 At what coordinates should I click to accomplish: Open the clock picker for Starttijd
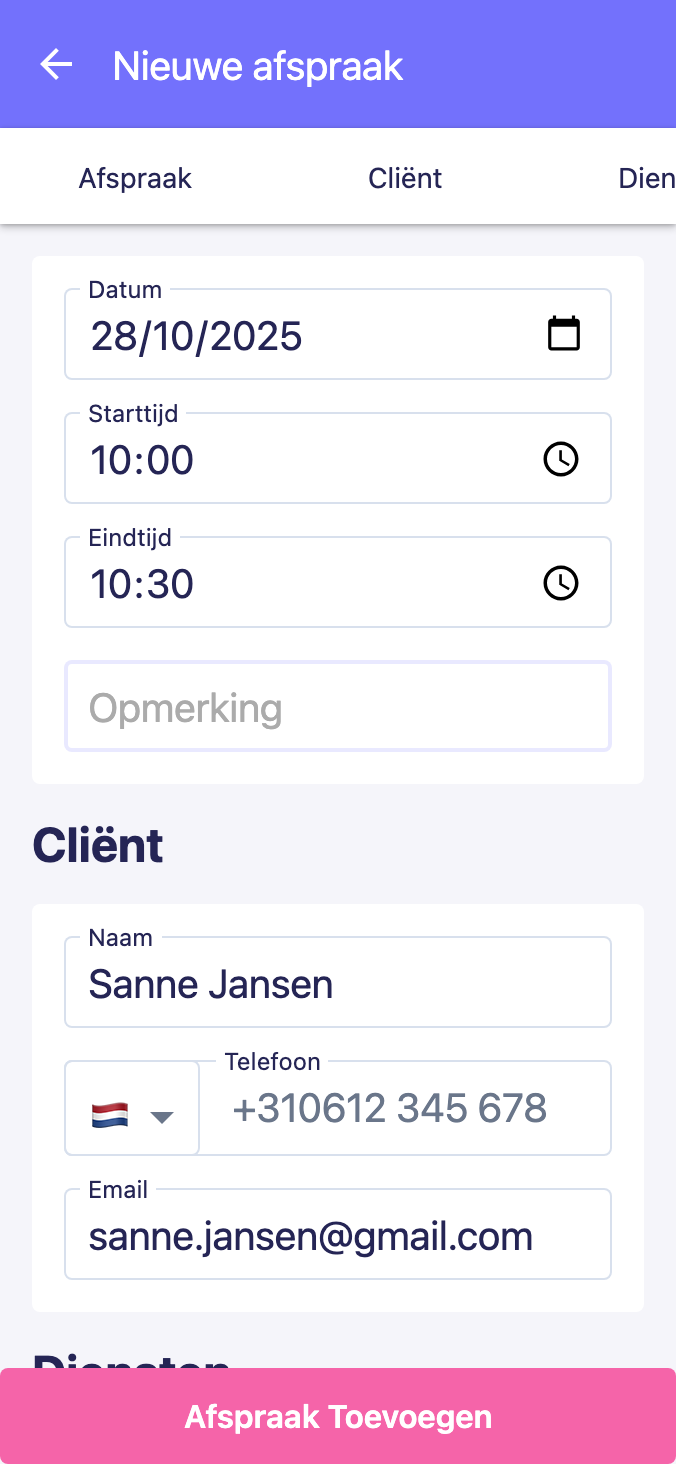tap(560, 459)
